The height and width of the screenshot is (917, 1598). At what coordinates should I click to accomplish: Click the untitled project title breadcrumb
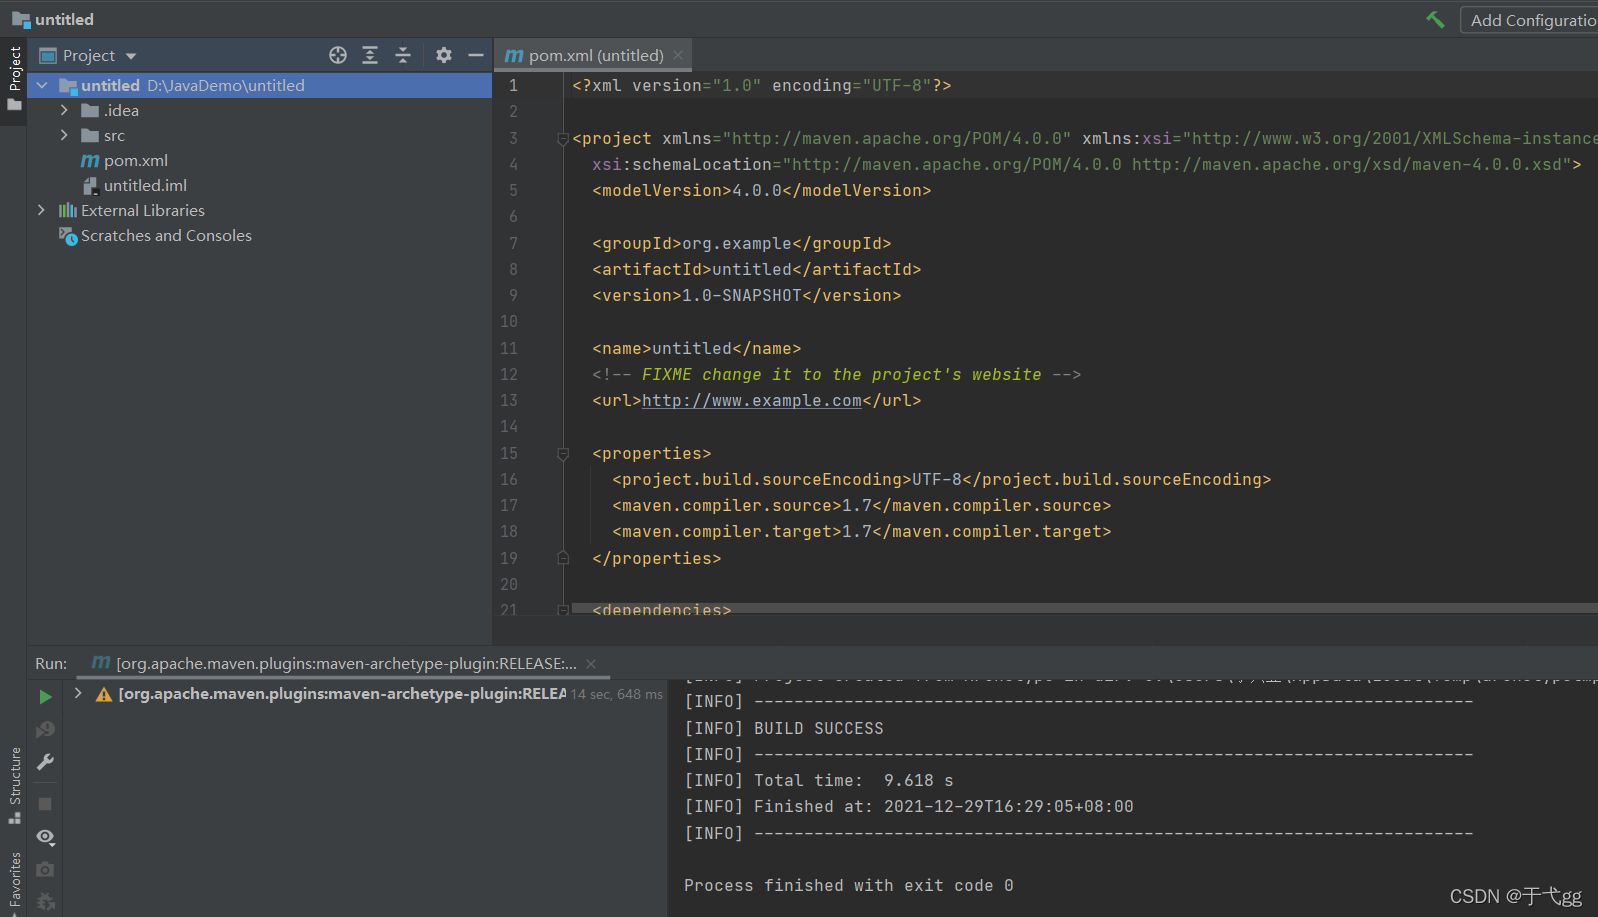pyautogui.click(x=64, y=19)
